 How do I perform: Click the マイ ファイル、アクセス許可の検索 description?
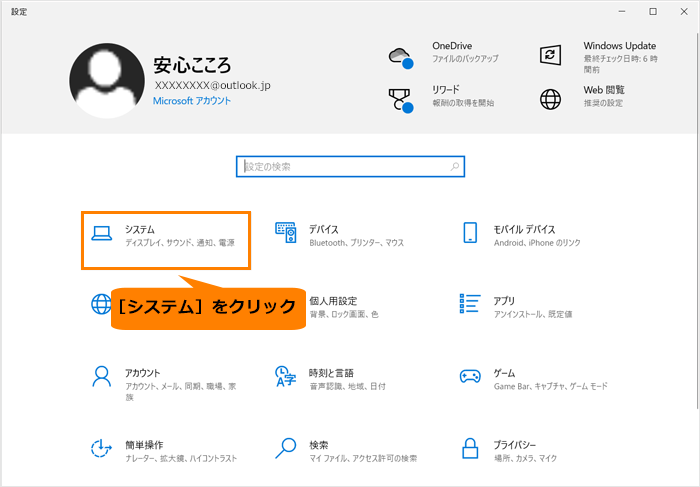[x=363, y=458]
